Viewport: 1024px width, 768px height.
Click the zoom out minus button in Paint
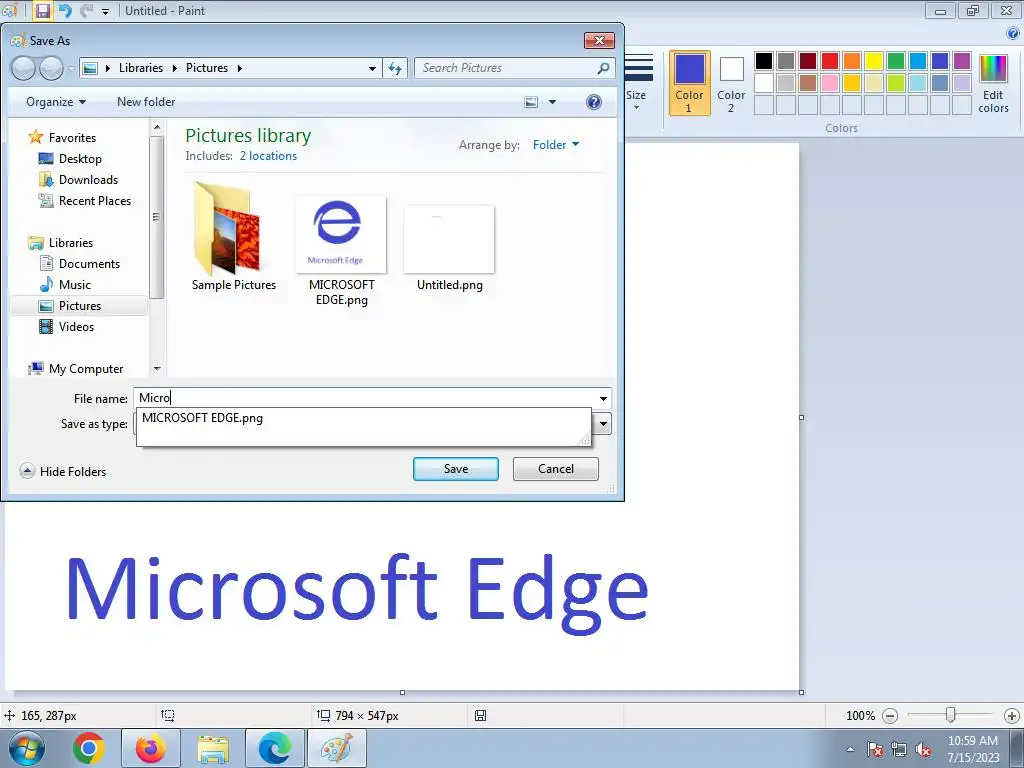[890, 716]
